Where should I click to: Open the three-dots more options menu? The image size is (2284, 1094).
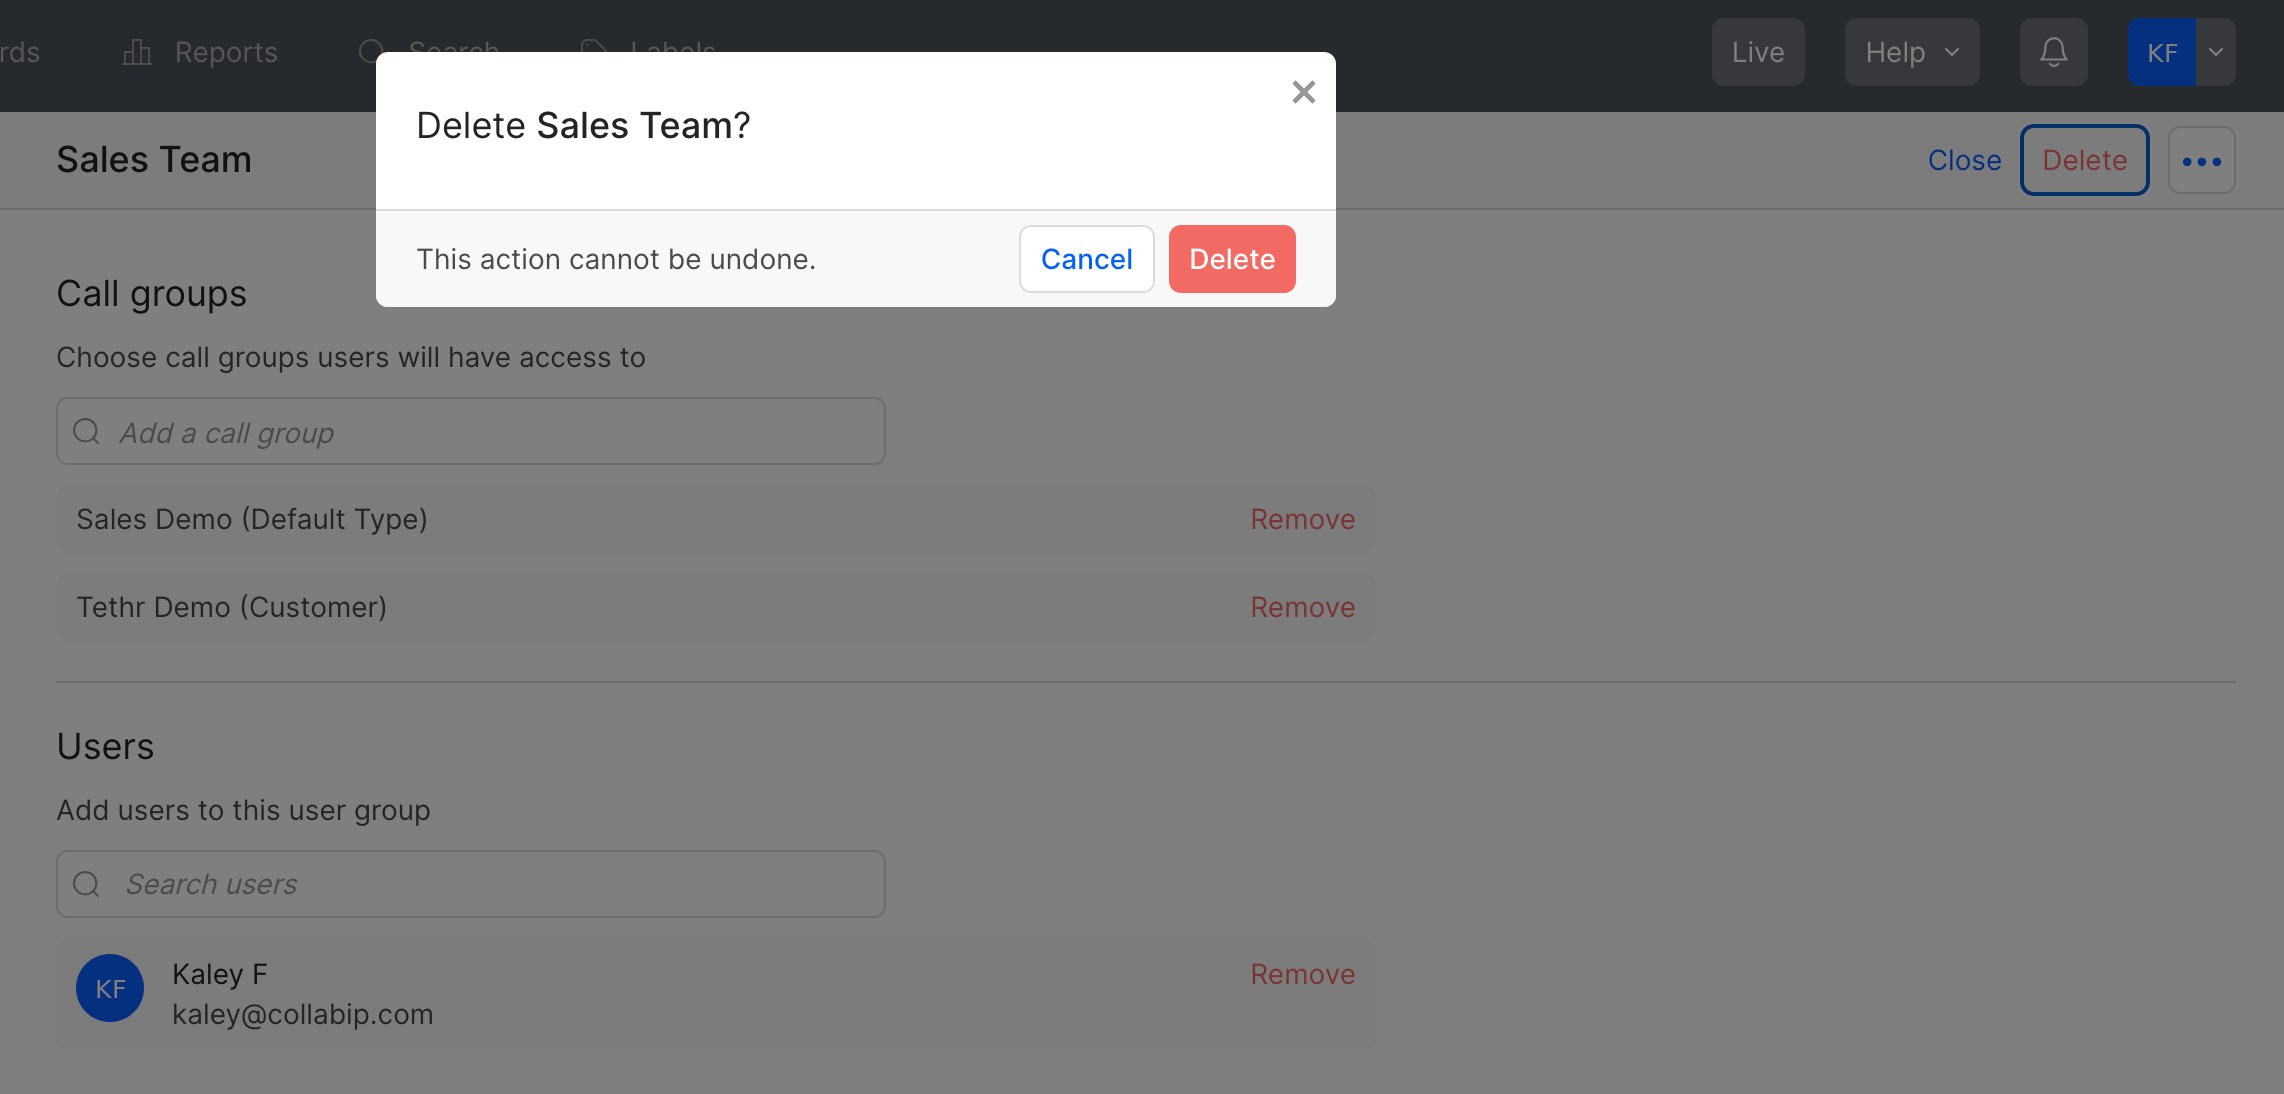tap(2201, 161)
